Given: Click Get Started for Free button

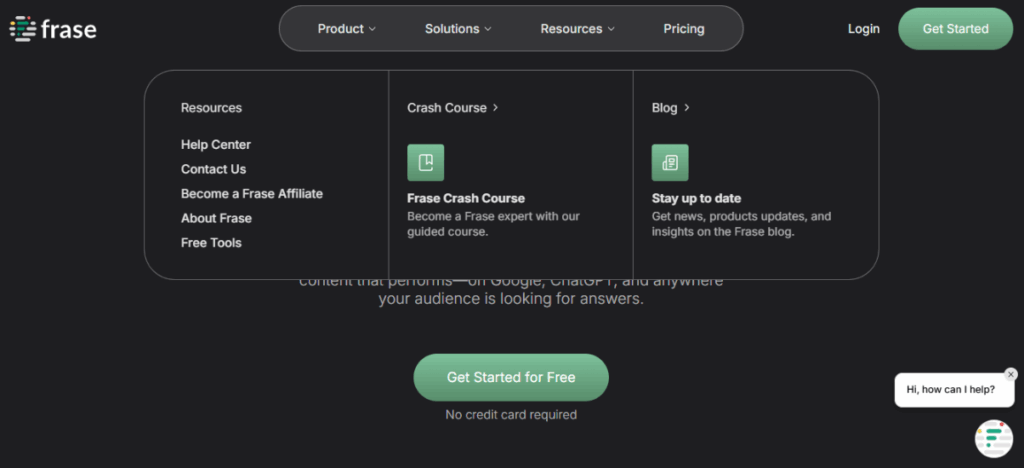Looking at the screenshot, I should point(511,377).
